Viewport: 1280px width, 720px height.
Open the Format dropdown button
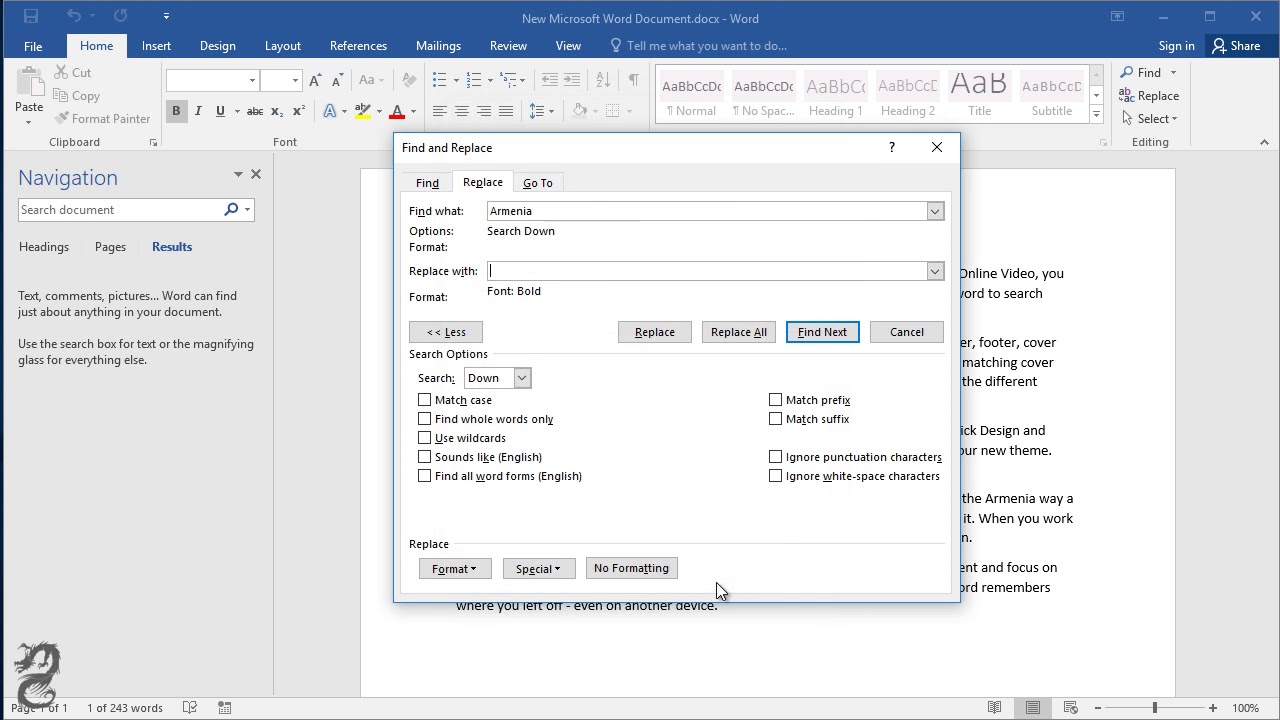pyautogui.click(x=455, y=569)
